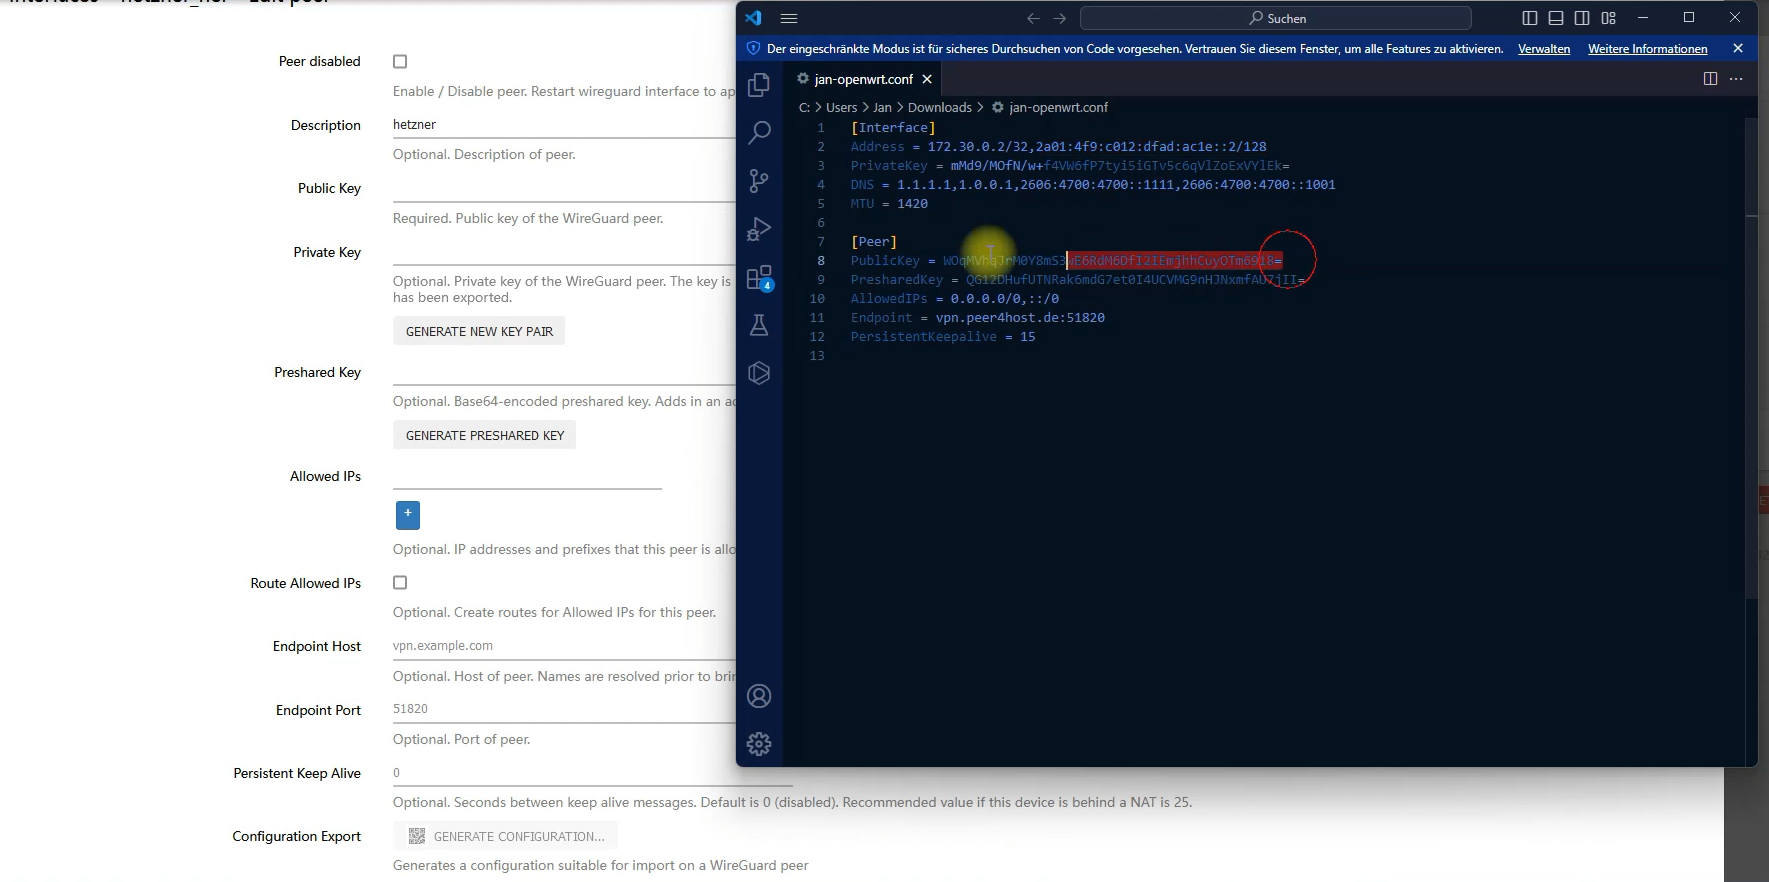
Task: Open the VS Code hamburger menu
Action: (789, 18)
